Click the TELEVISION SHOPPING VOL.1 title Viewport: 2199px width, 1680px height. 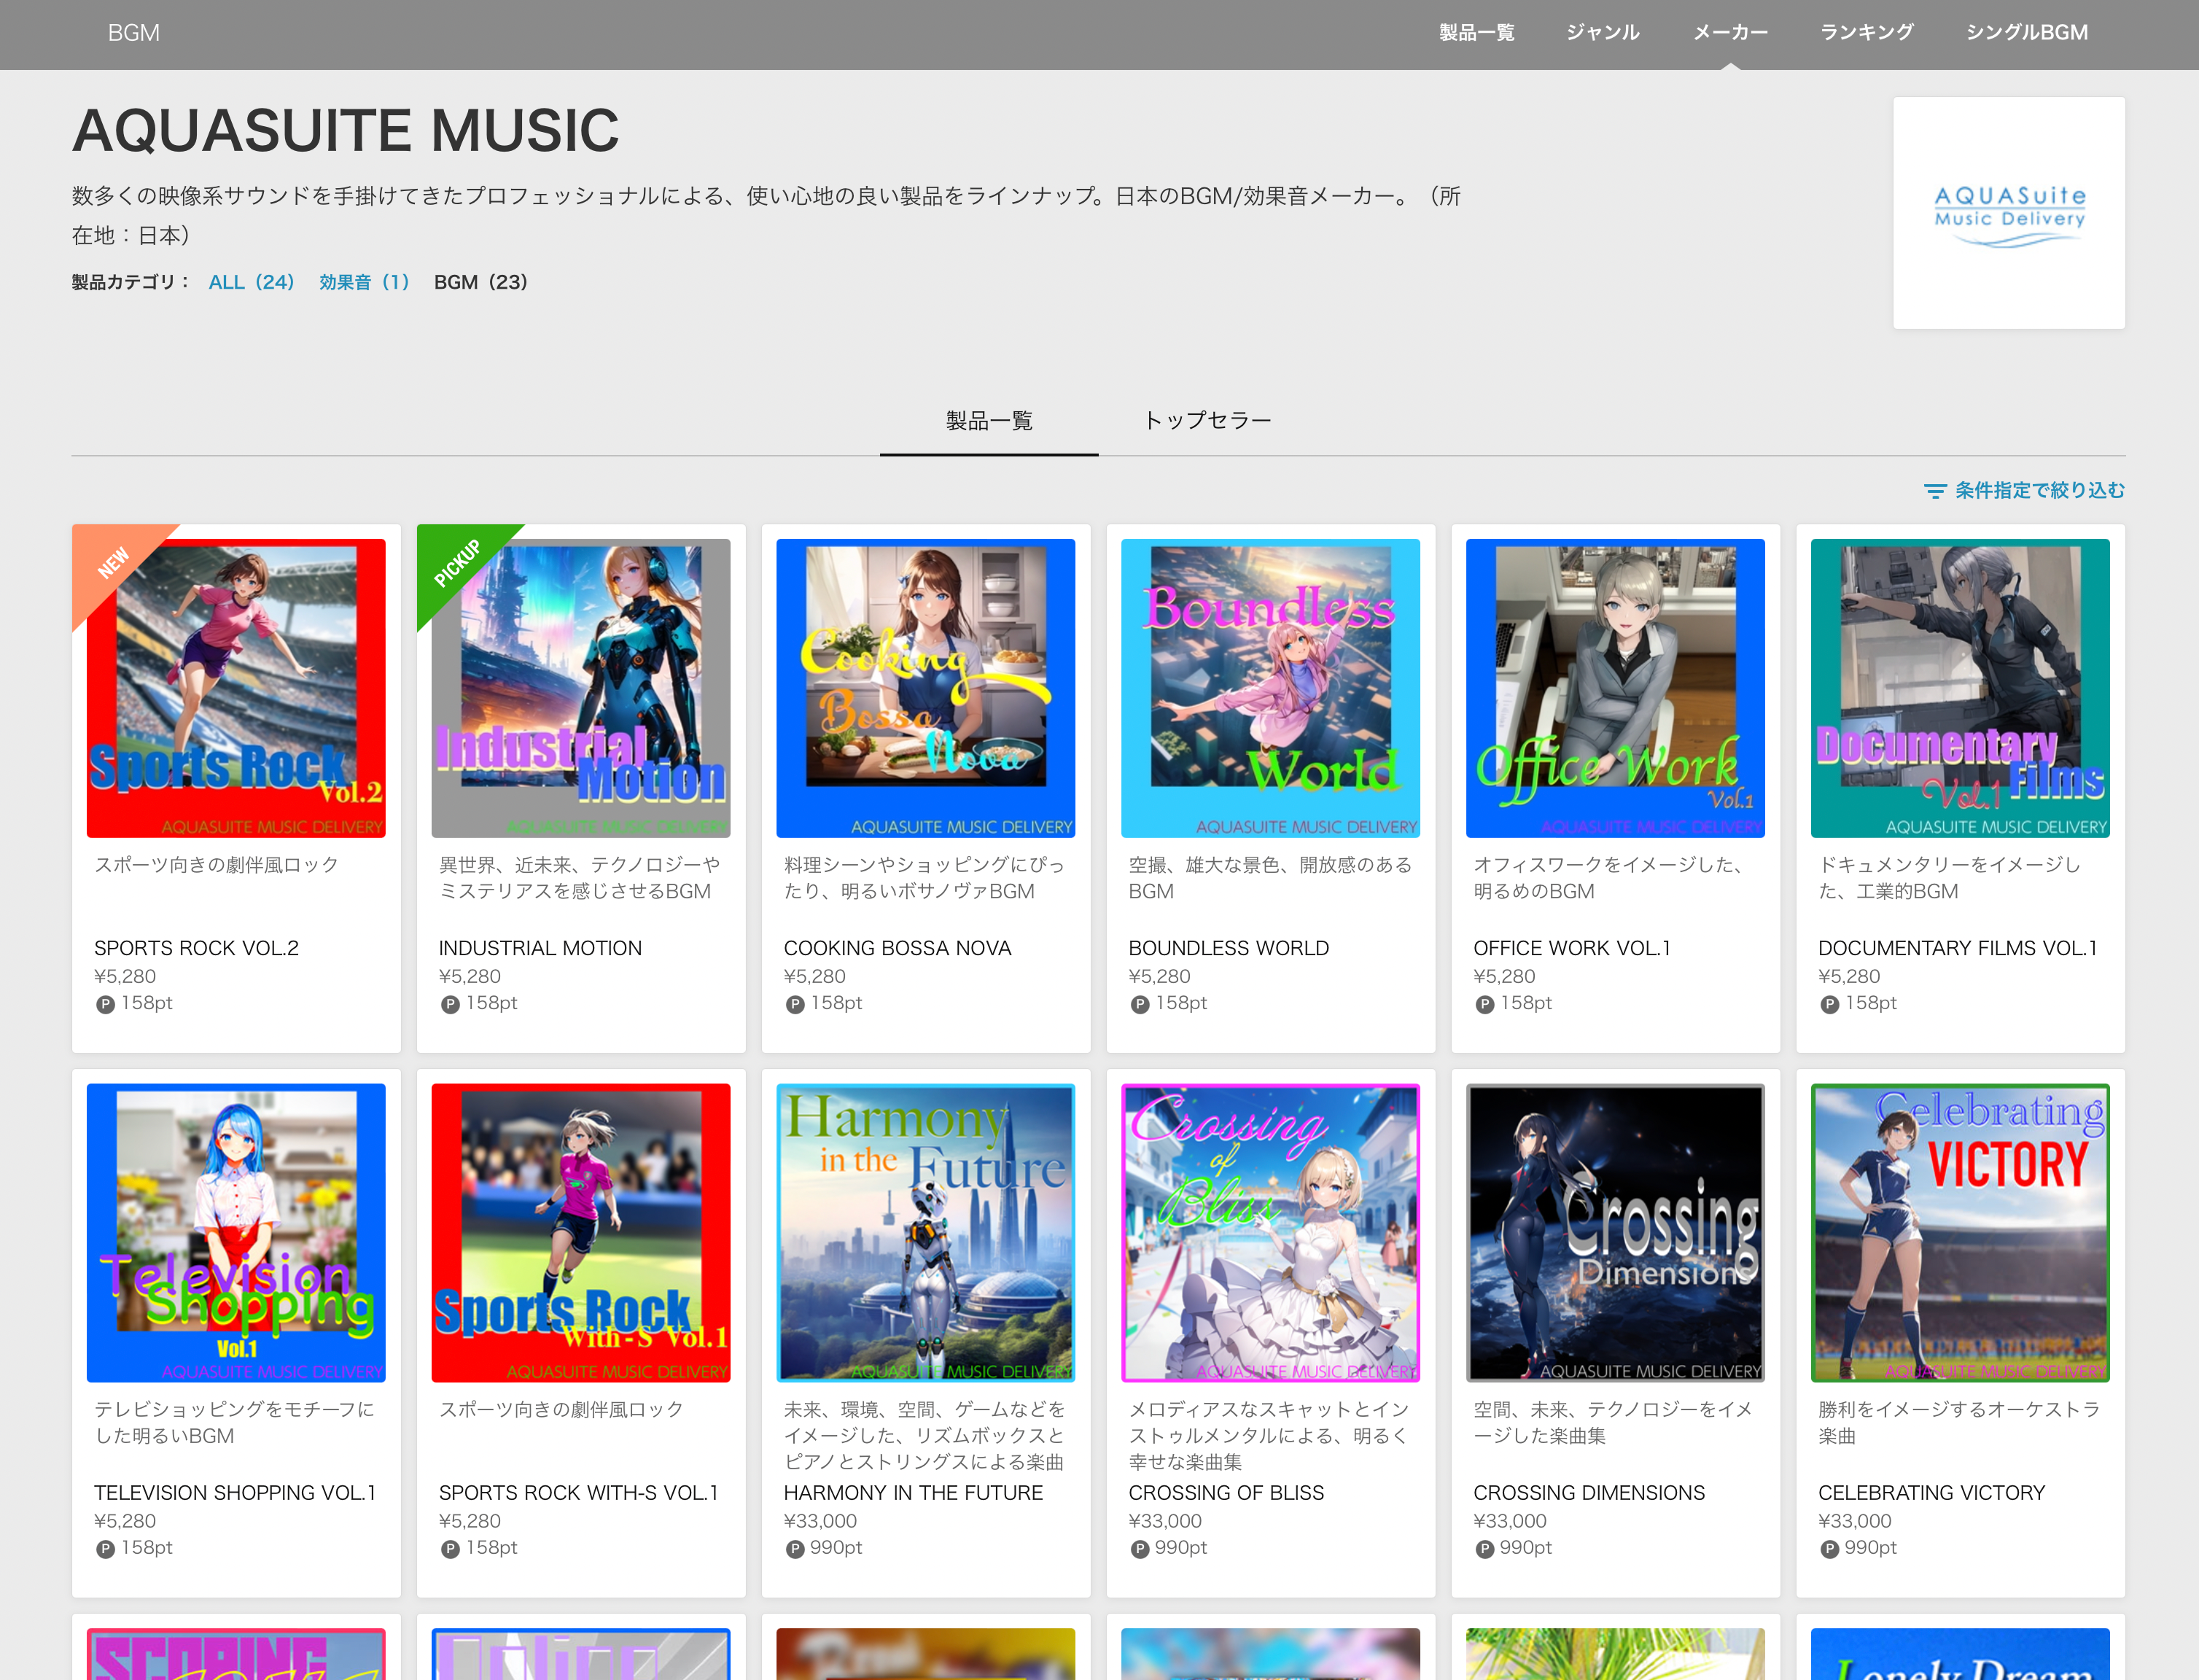pyautogui.click(x=235, y=1493)
